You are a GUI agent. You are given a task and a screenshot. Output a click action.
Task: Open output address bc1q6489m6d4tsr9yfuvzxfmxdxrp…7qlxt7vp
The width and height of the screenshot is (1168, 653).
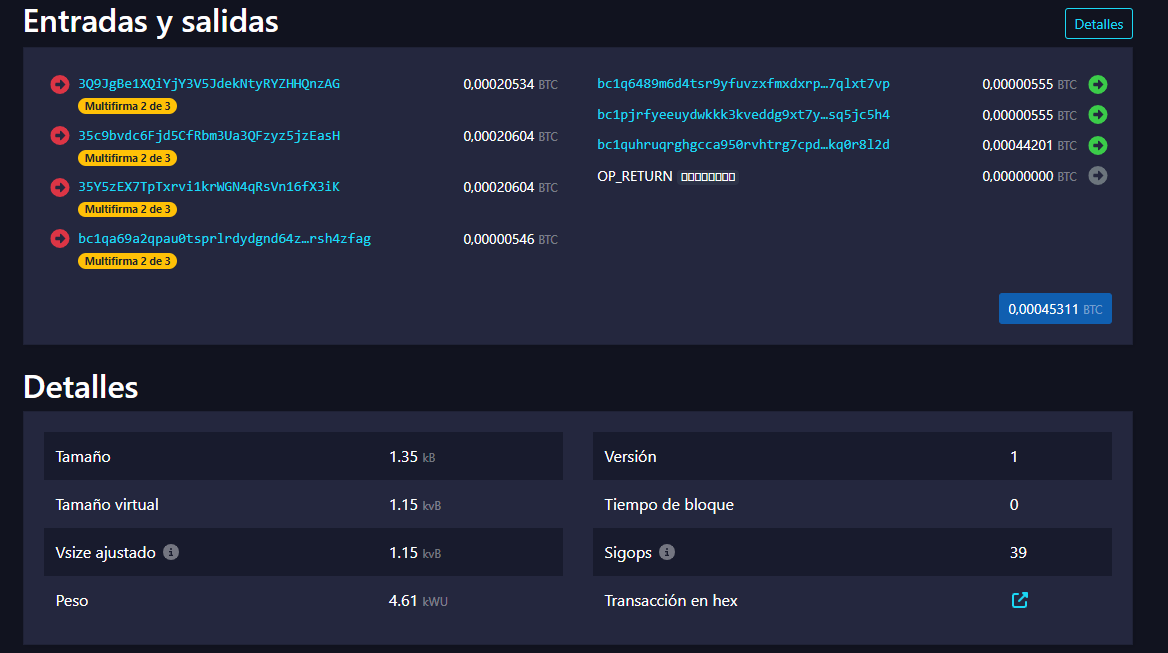tap(743, 84)
